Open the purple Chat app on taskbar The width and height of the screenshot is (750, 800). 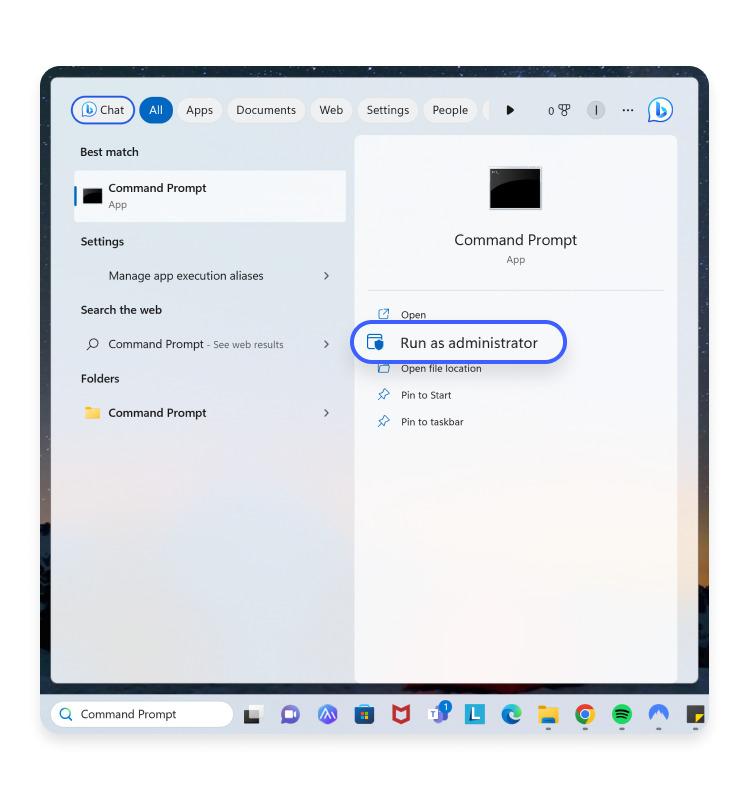coord(290,715)
